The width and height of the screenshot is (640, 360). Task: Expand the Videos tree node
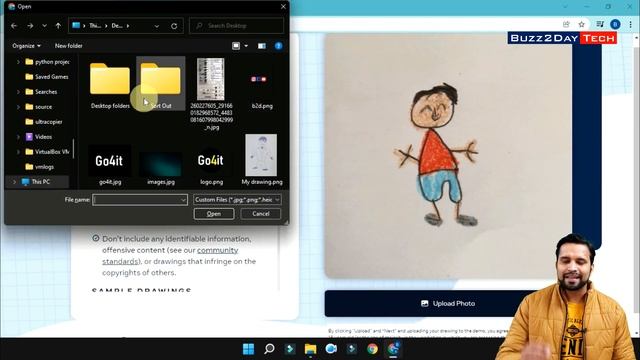[18, 137]
